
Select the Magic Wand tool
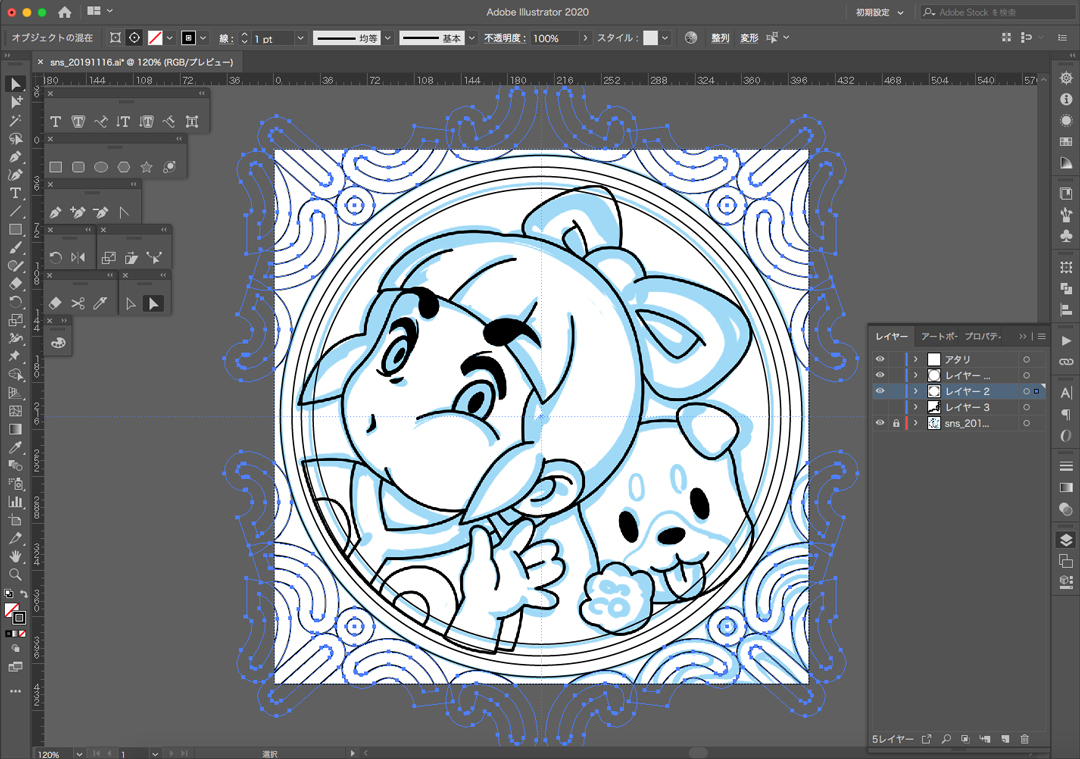15,121
